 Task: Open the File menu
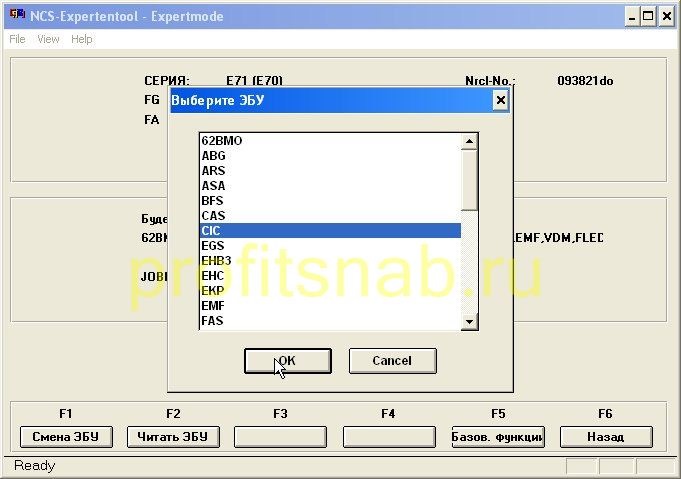(x=17, y=39)
